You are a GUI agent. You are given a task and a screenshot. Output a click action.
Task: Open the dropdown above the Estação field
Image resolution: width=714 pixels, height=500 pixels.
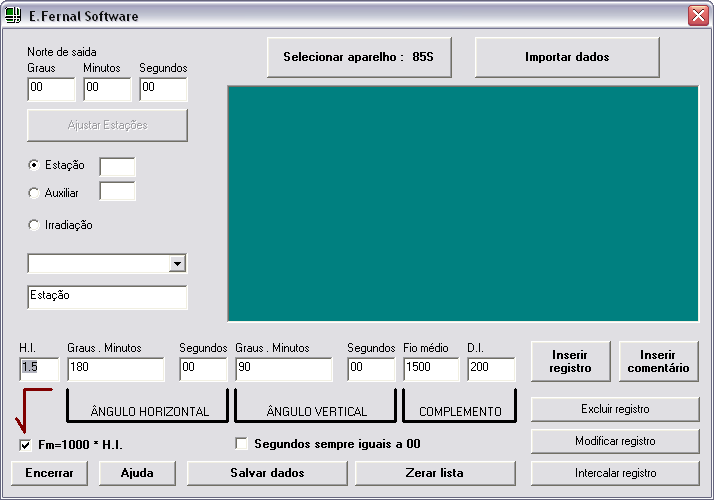pos(177,263)
